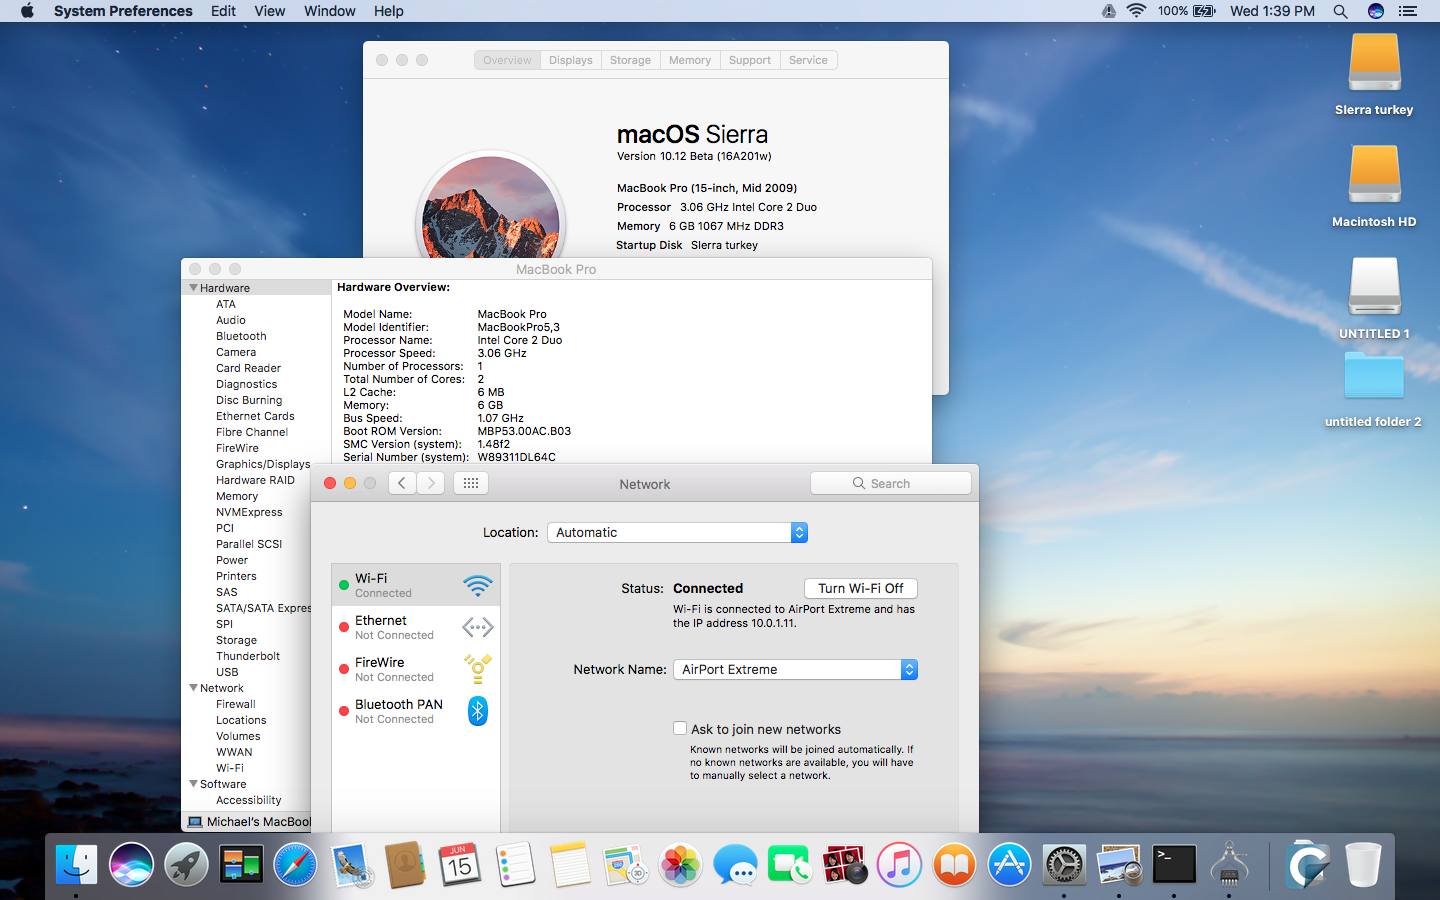Launch Siri from the dock
The width and height of the screenshot is (1440, 900).
point(132,865)
